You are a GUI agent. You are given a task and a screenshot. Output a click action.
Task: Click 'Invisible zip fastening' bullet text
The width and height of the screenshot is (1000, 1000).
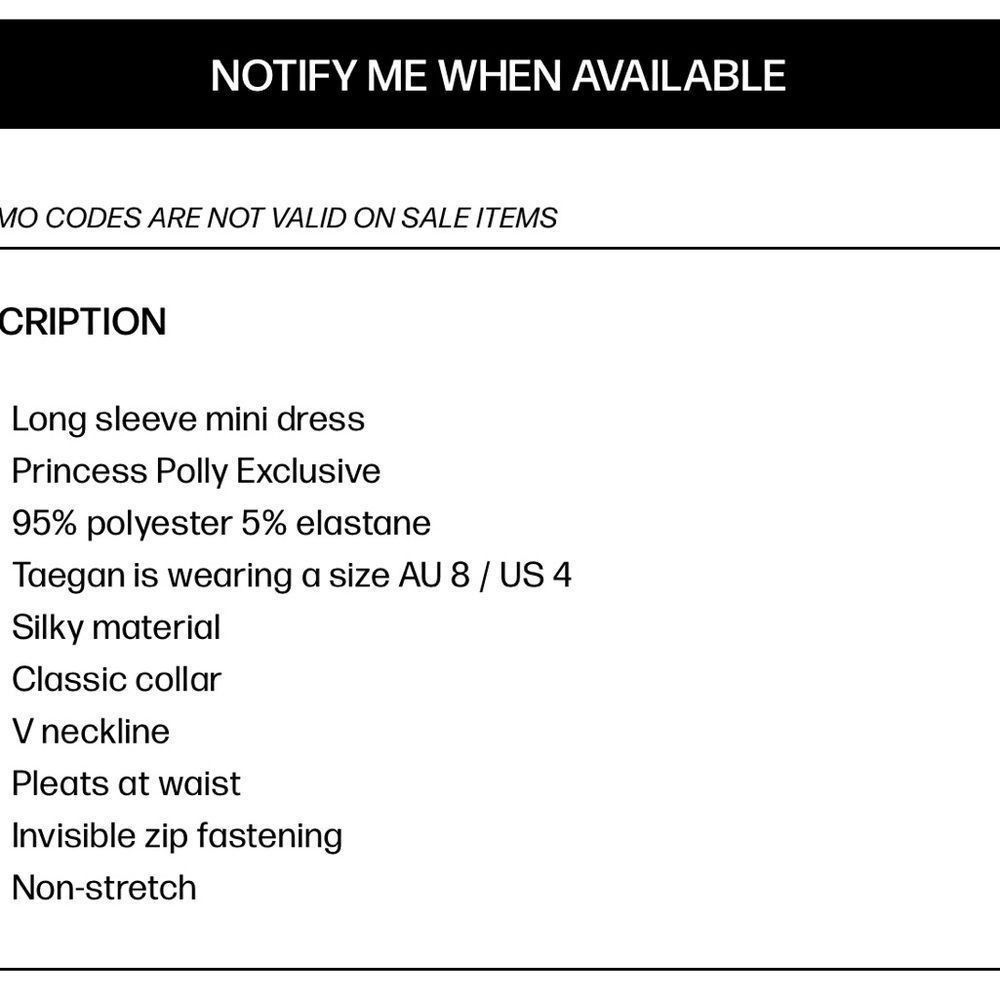click(x=177, y=836)
